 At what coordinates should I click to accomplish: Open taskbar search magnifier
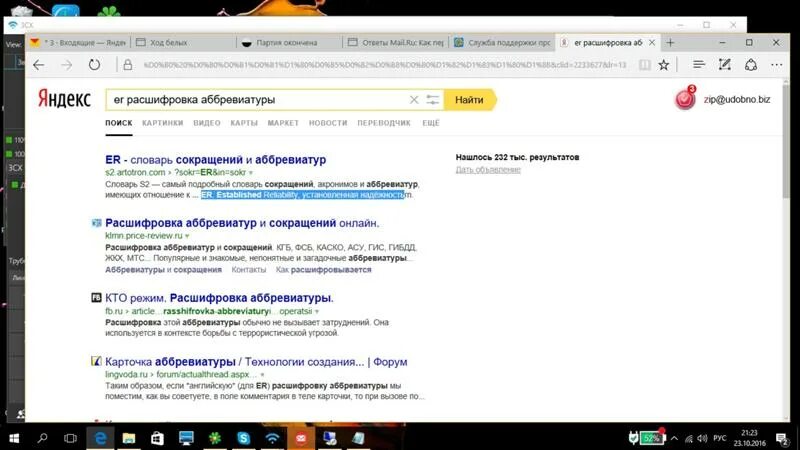coord(42,438)
